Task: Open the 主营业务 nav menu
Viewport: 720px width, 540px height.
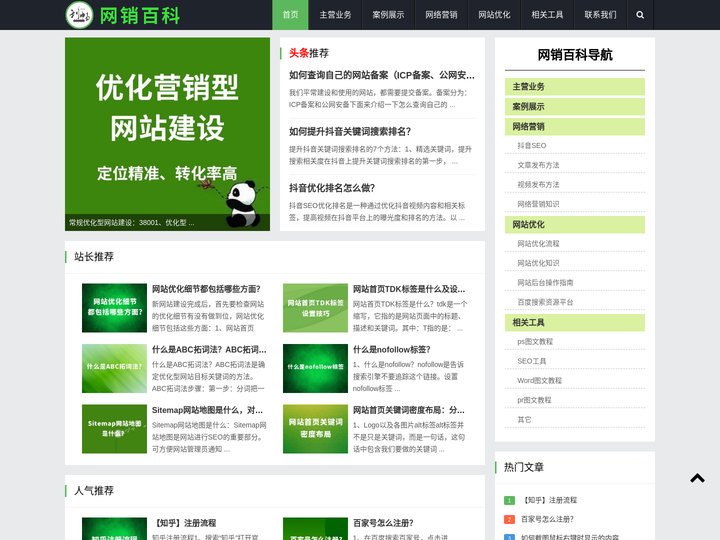Action: coord(335,15)
